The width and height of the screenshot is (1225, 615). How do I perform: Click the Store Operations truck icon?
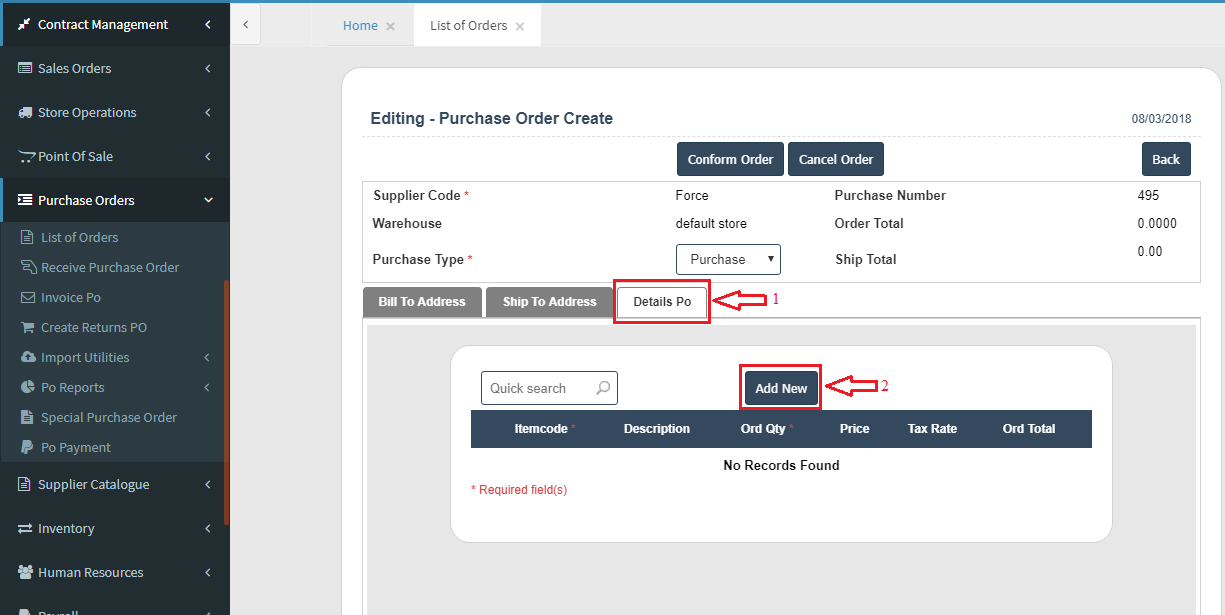25,112
